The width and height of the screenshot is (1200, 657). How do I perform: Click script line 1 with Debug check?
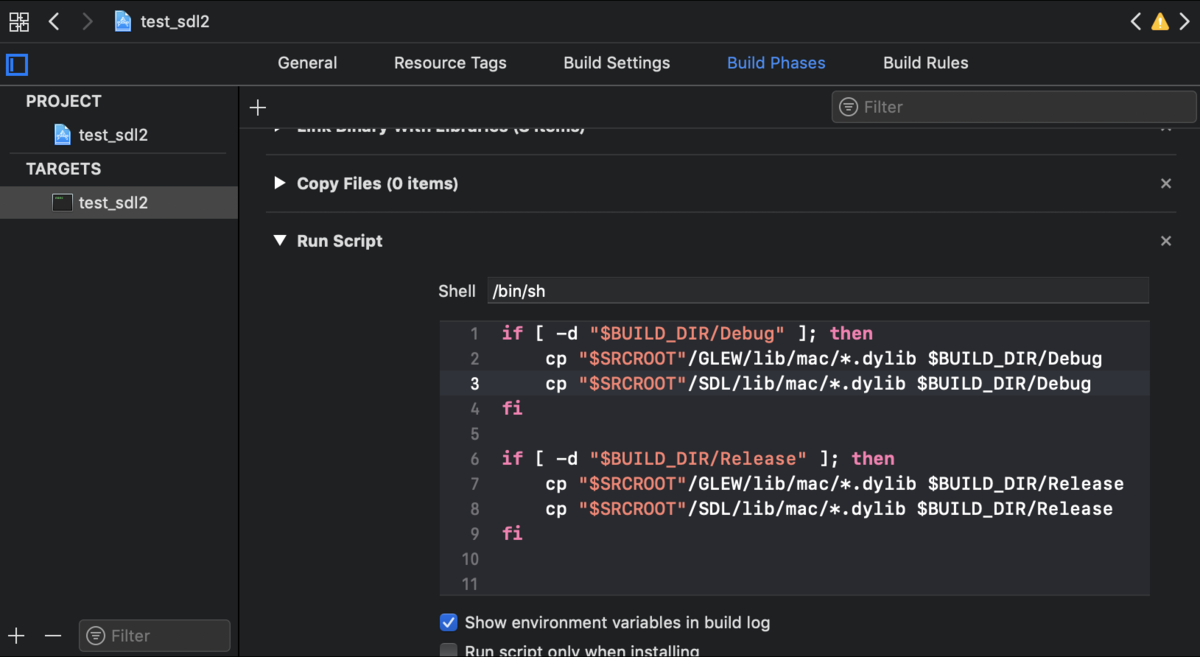687,333
